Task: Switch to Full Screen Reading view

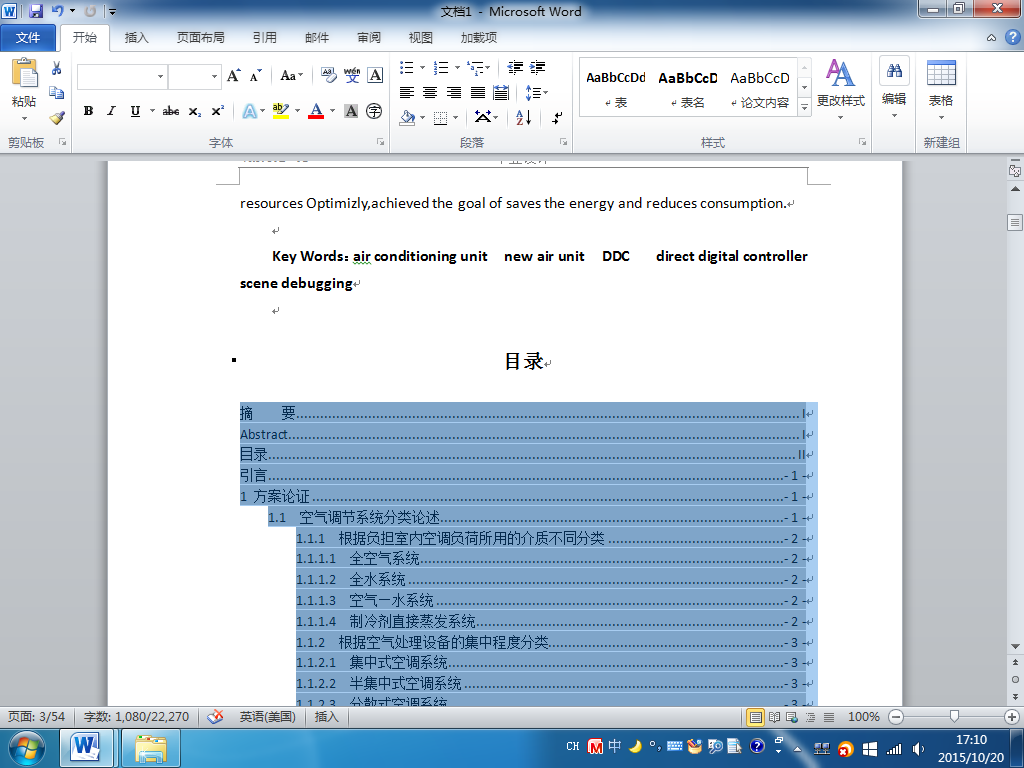Action: click(774, 717)
